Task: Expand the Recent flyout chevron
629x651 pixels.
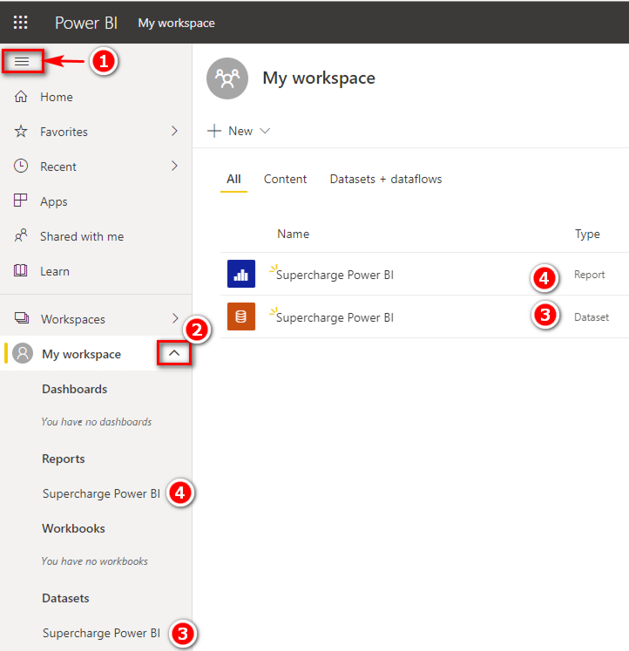Action: 174,166
